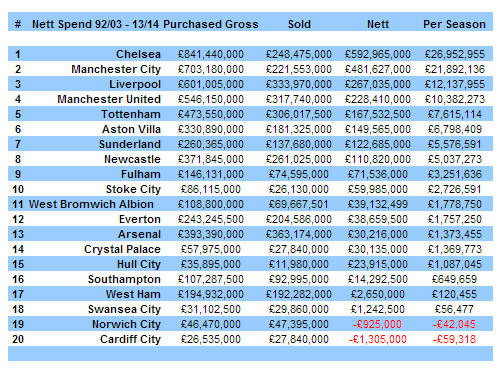This screenshot has height=370, width=501.
Task: Select Newcastle's purchased gross £371,845,000
Action: [211, 159]
